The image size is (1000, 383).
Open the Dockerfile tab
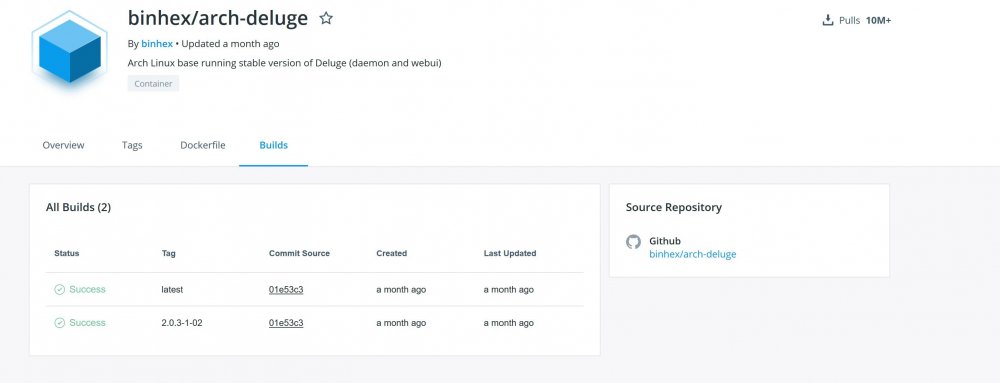(x=203, y=145)
